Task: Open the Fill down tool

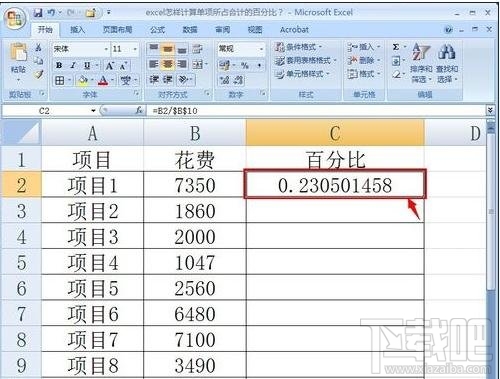Action: [396, 61]
